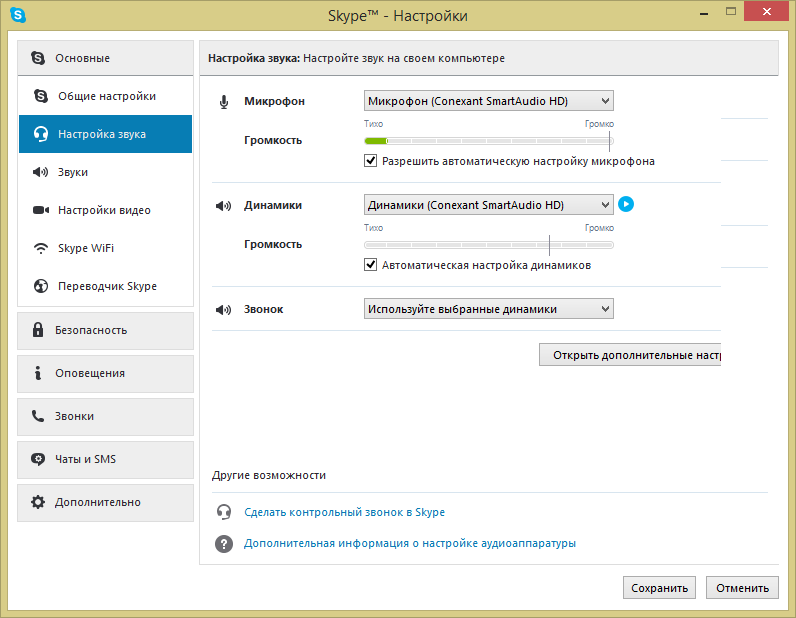The image size is (796, 618).
Task: Open Skype WiFi settings
Action: coord(106,248)
